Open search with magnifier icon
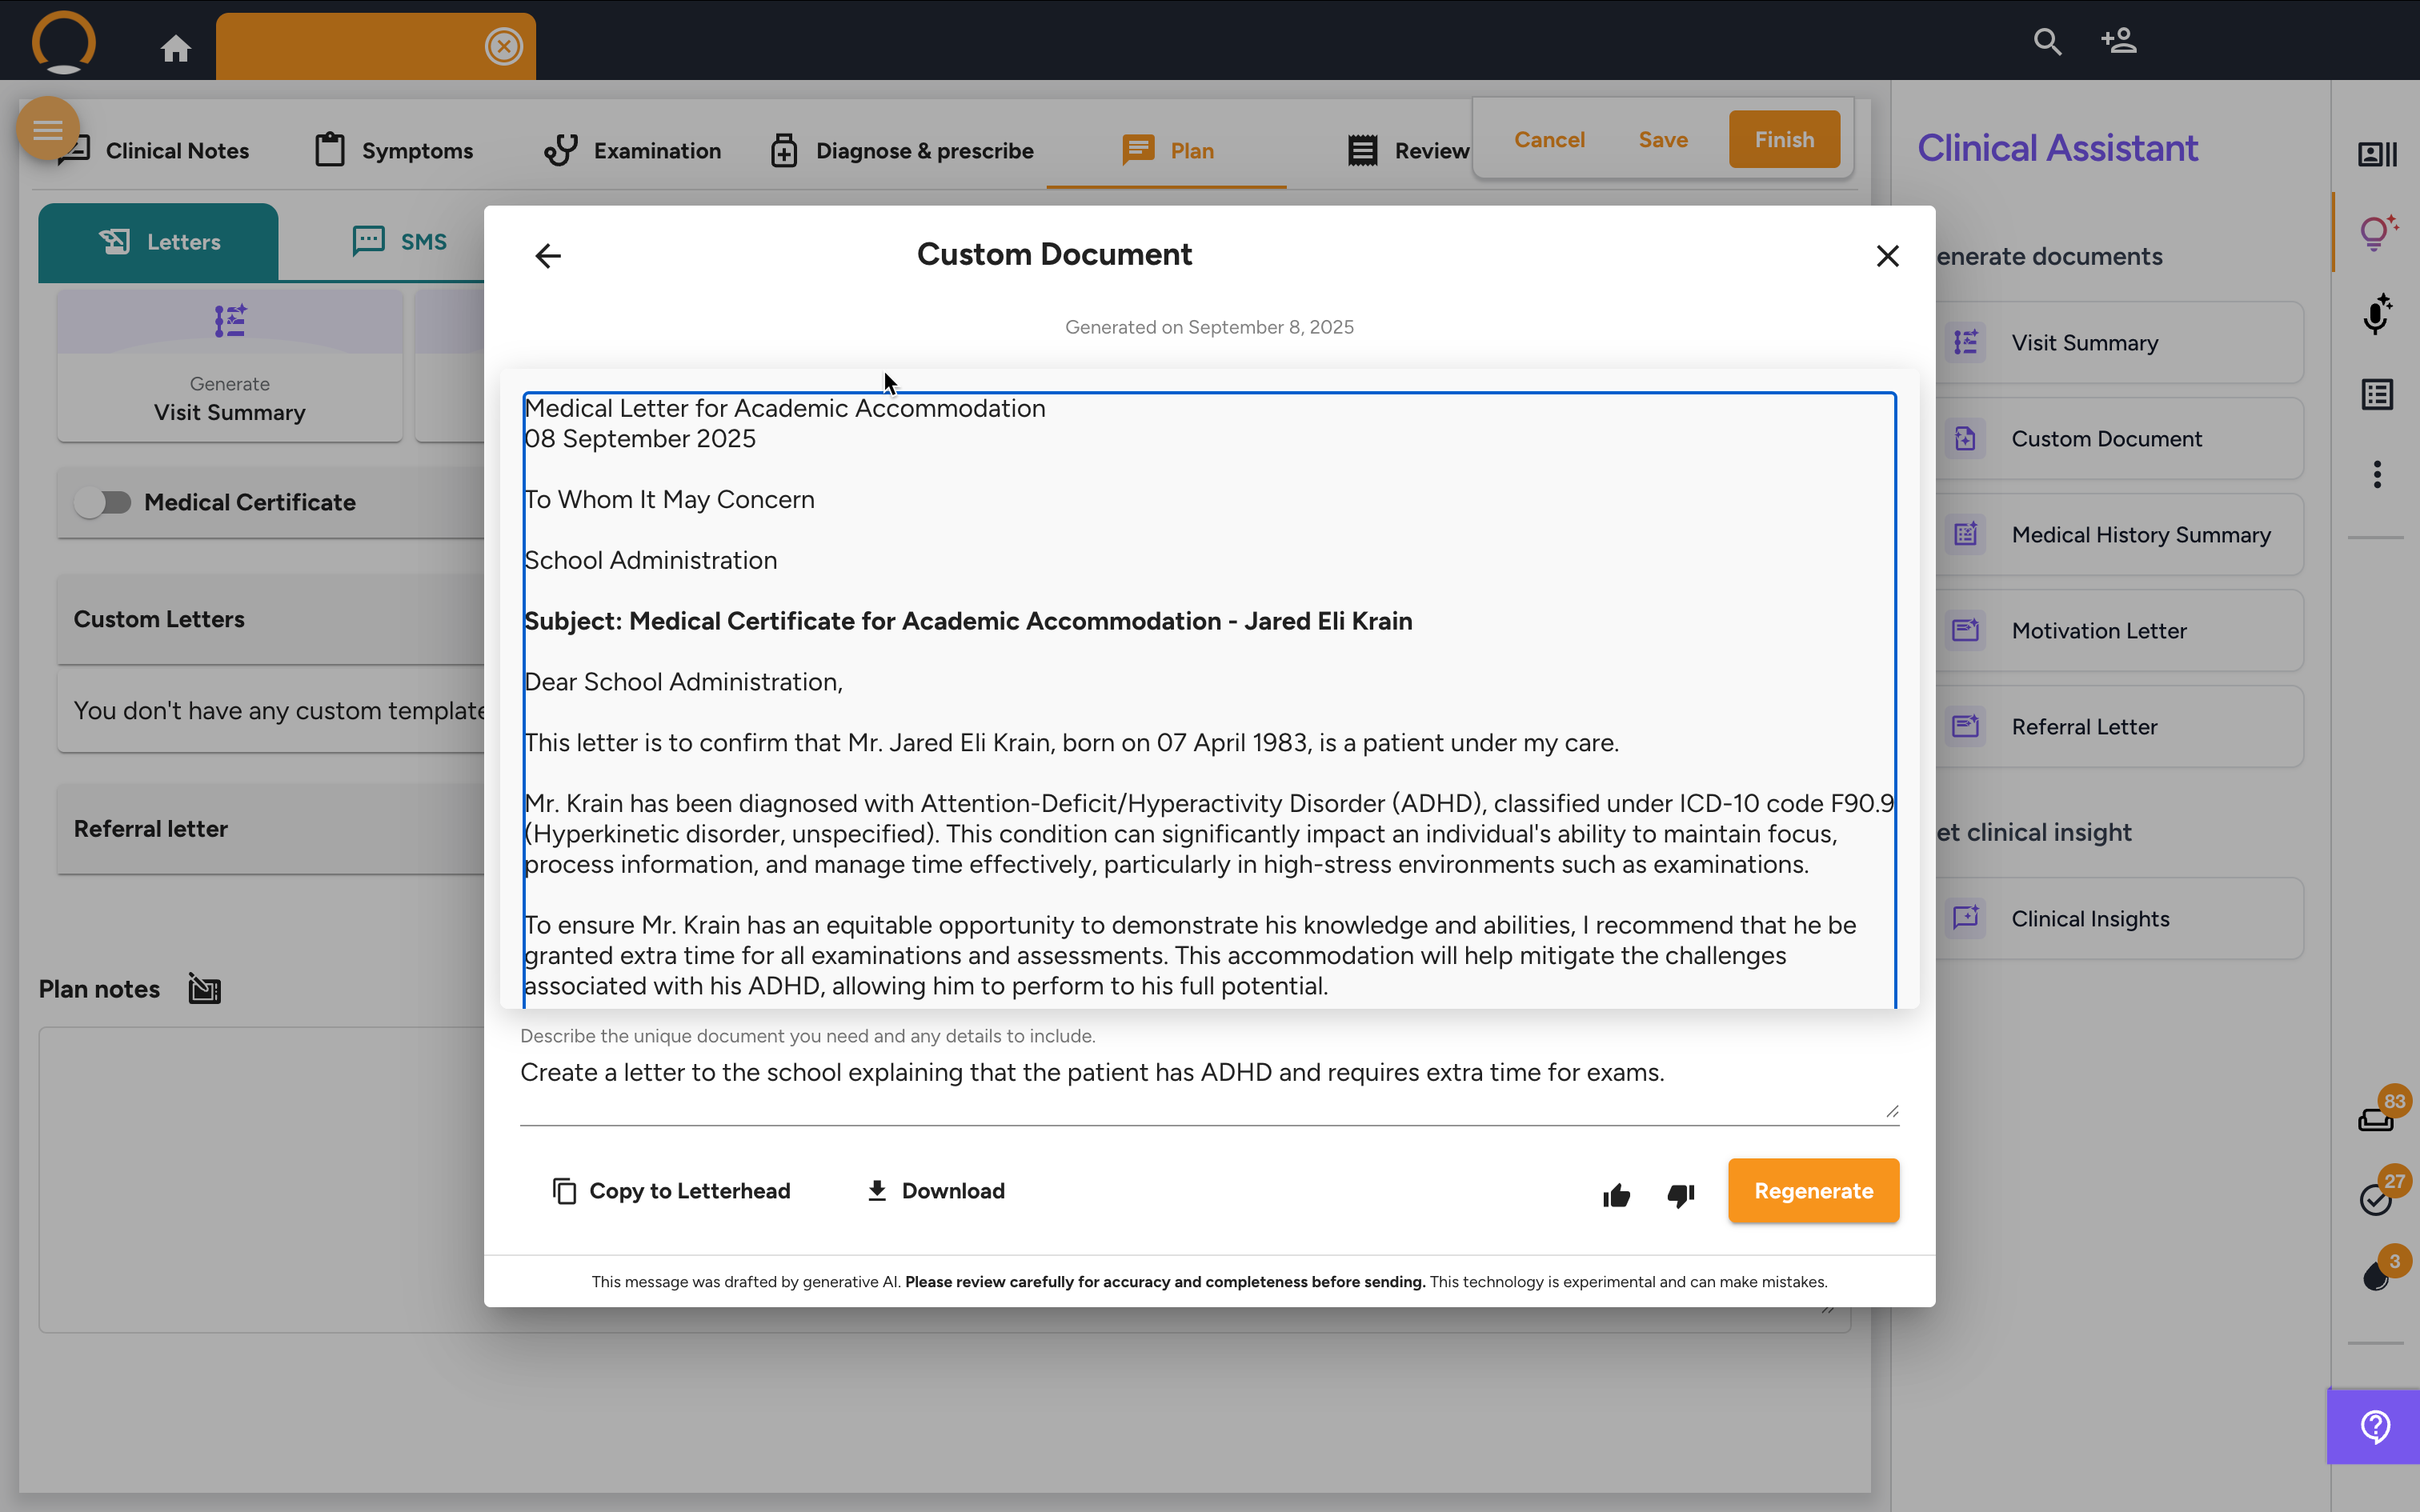The image size is (2420, 1512). (x=2047, y=42)
